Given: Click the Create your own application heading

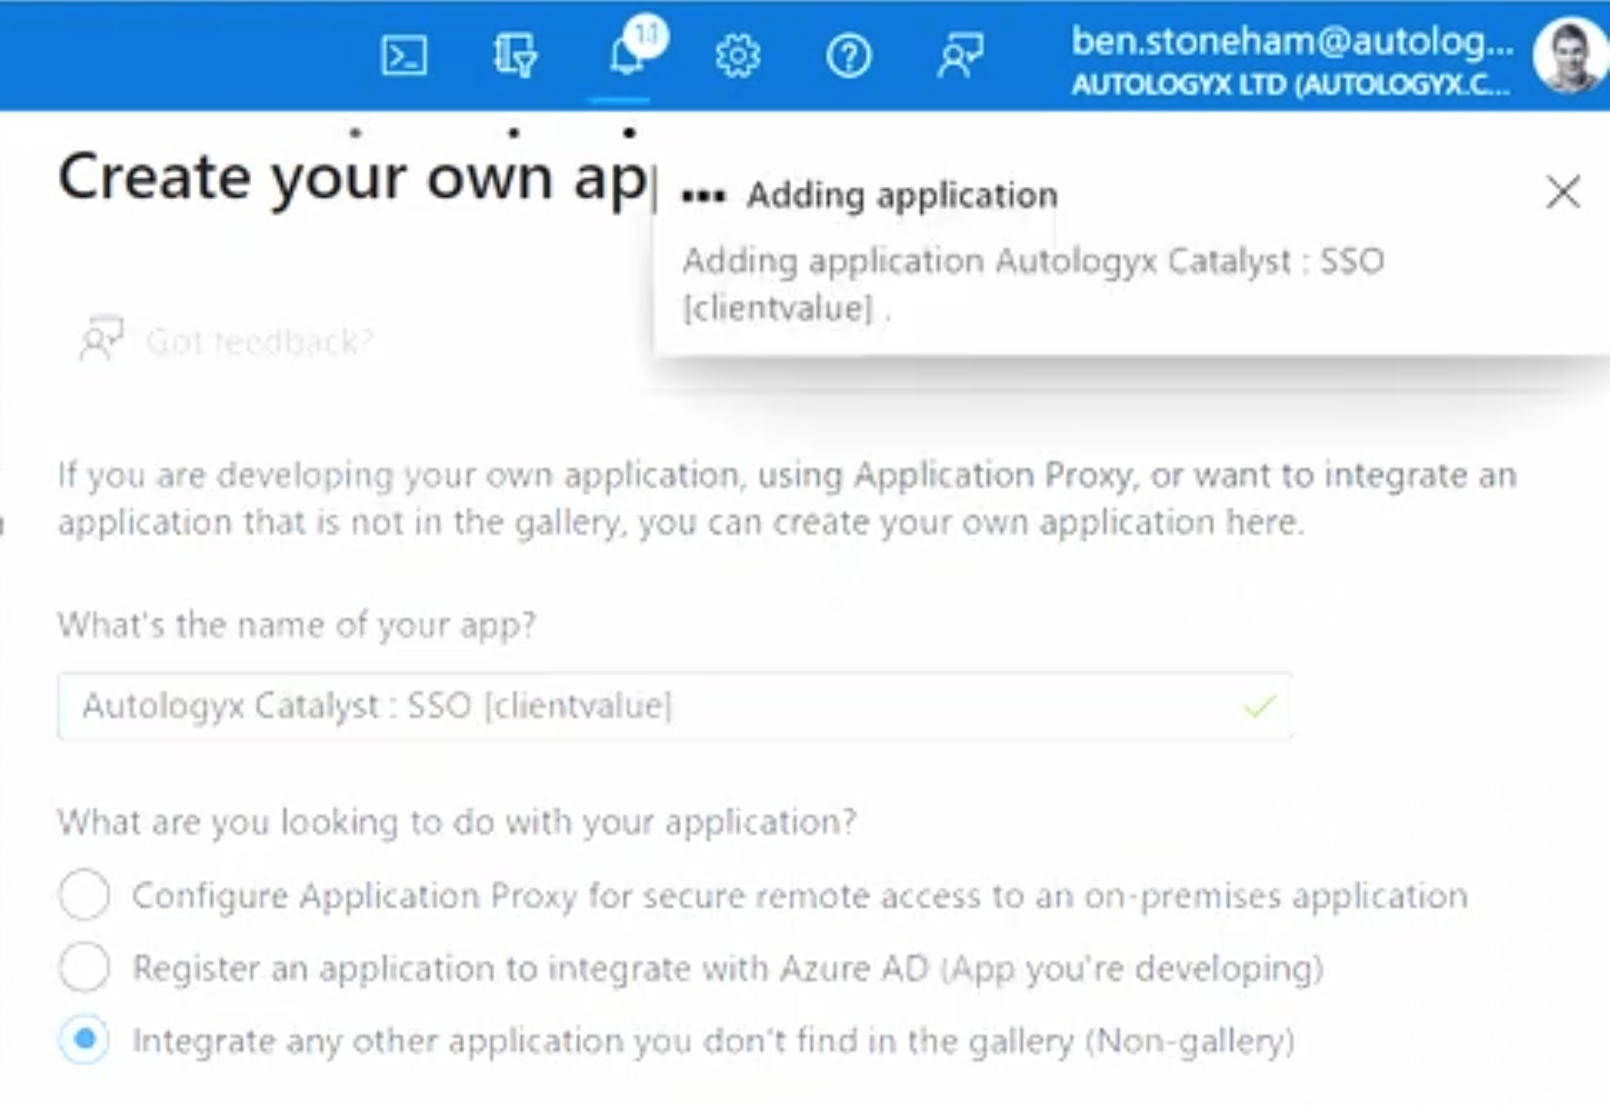Looking at the screenshot, I should 354,177.
